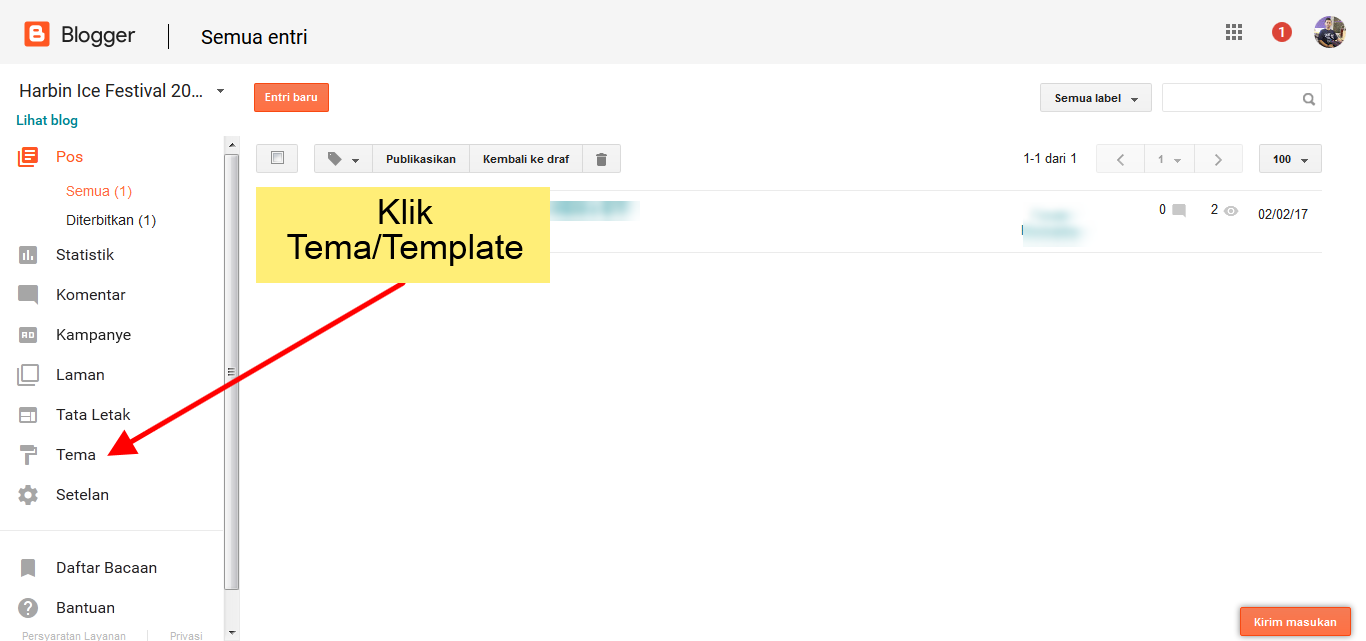Screen dimensions: 1366x641
Task: Click the Bantuan question mark icon
Action: (x=28, y=608)
